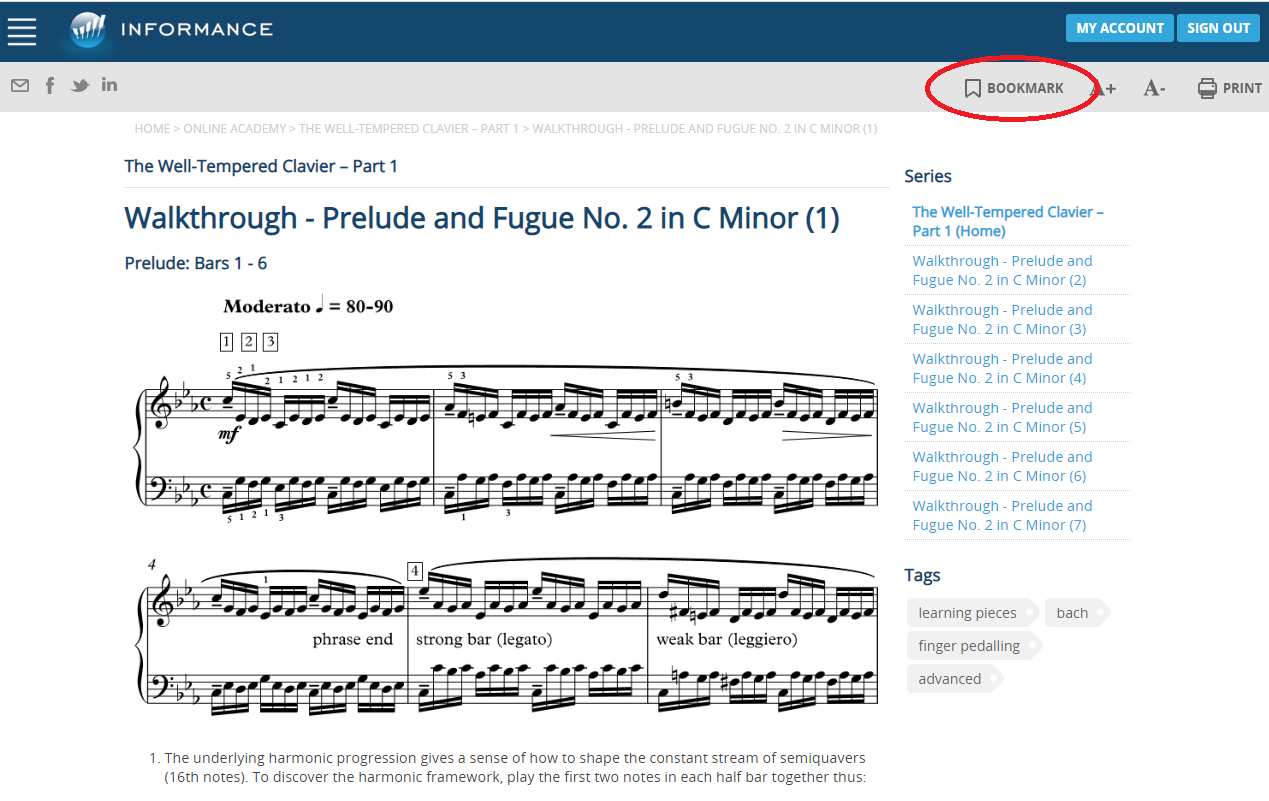
Task: Click the current page breadcrumb 'Walkthrough - Prelude and Fugue No. 2 in C Minor (1)'
Action: (x=705, y=129)
